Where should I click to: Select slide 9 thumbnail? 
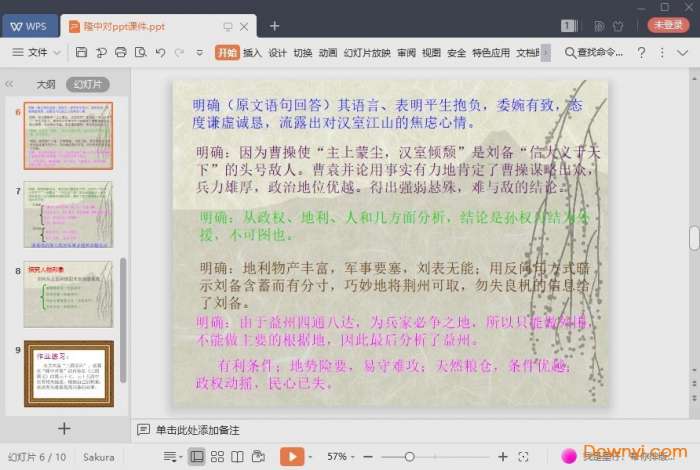point(69,374)
